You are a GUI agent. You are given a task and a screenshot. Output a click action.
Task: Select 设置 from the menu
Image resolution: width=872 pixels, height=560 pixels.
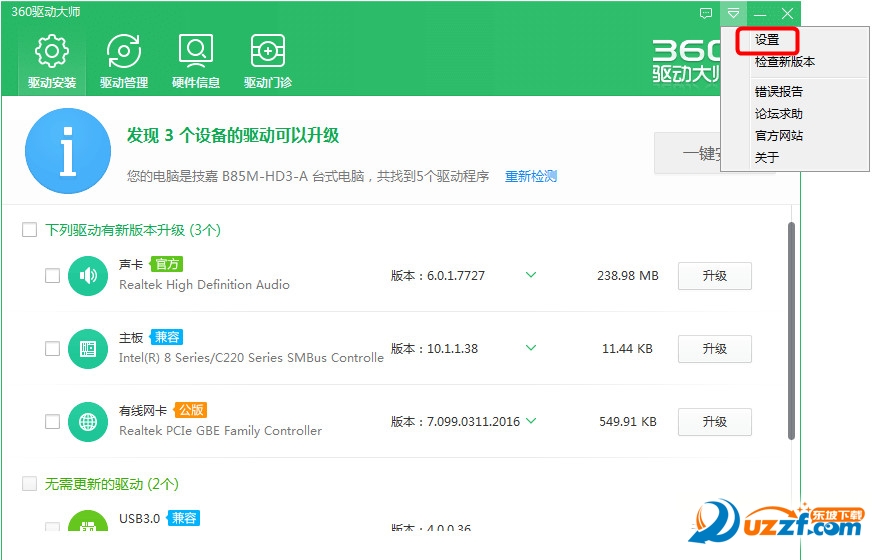(767, 40)
